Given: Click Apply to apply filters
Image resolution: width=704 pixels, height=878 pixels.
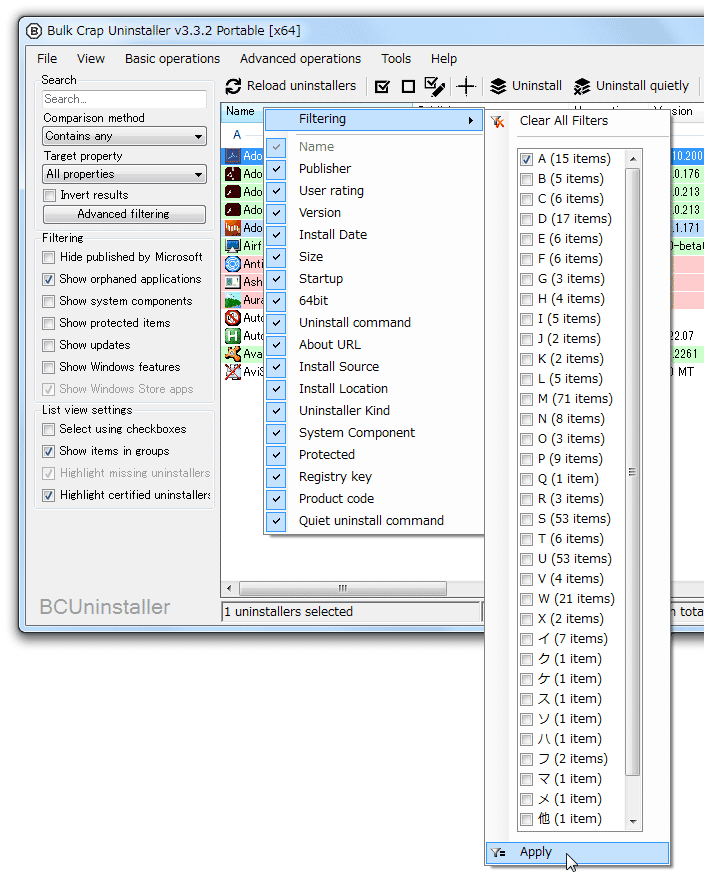Looking at the screenshot, I should click(577, 853).
